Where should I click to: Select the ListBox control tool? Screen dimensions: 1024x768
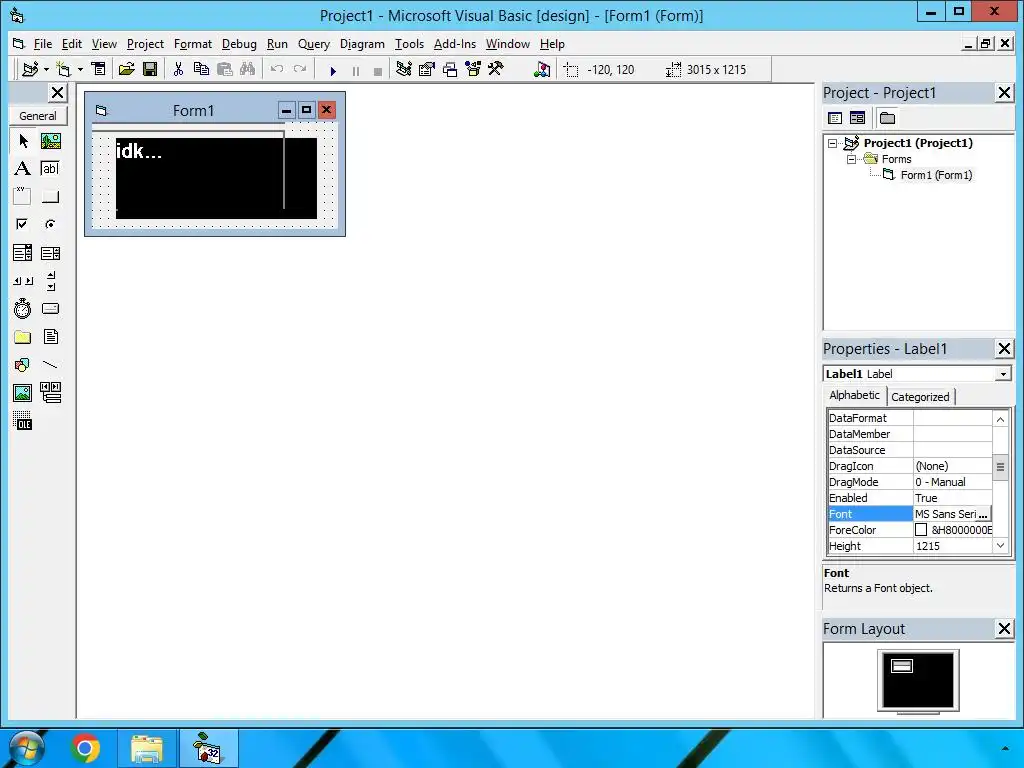tap(51, 253)
